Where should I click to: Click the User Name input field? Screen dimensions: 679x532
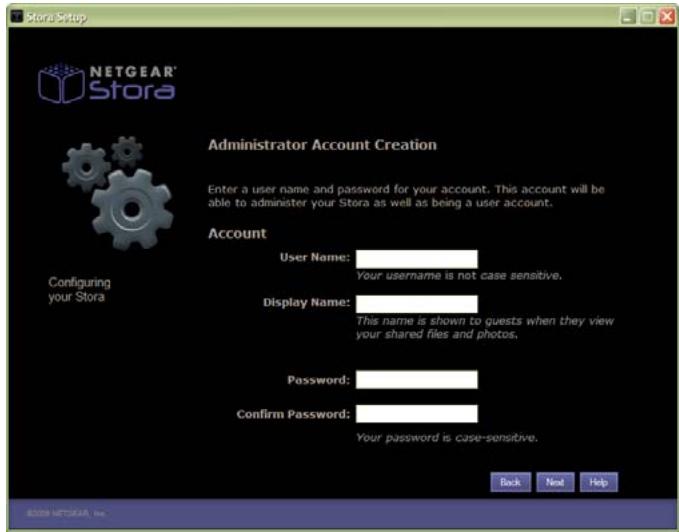click(x=417, y=259)
